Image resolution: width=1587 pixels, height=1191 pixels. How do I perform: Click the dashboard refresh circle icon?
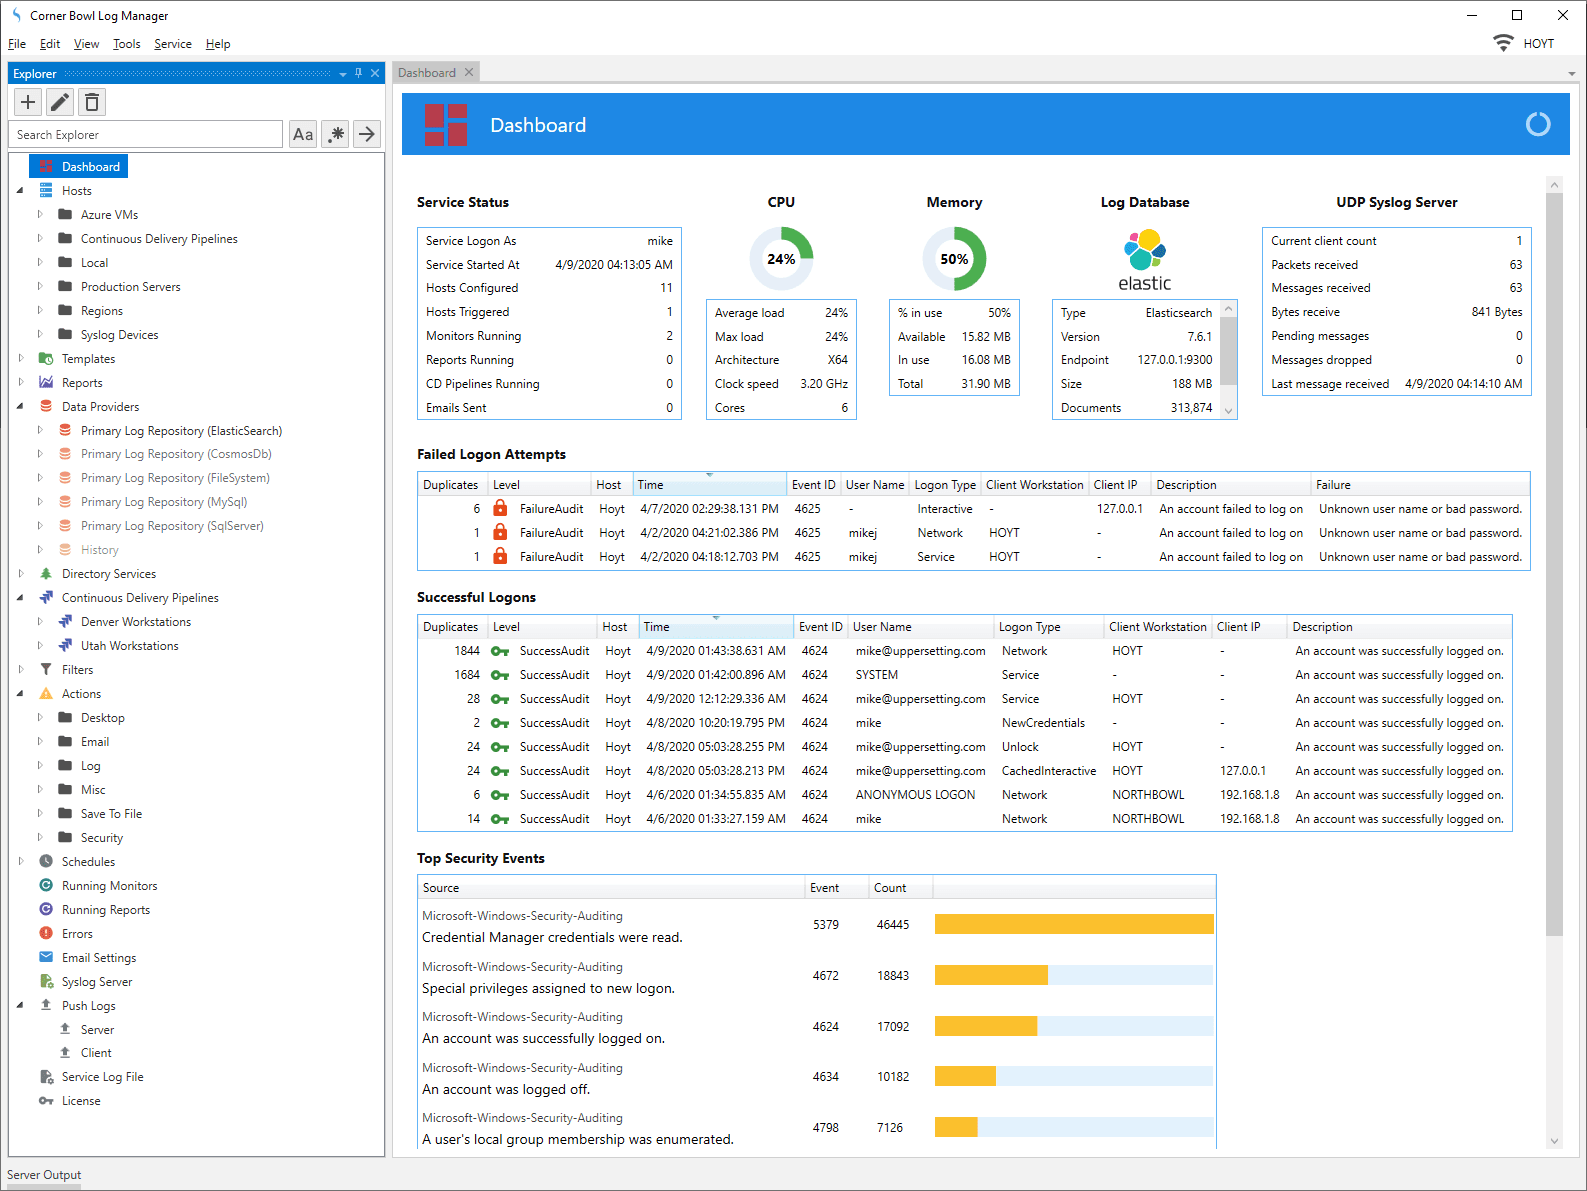[x=1537, y=125]
